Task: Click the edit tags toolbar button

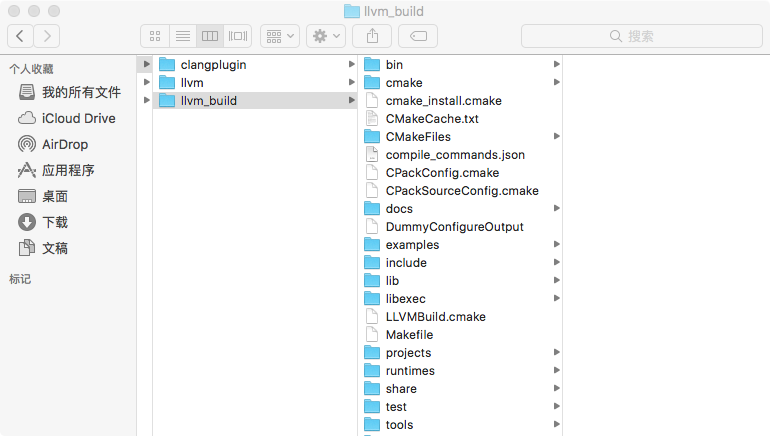Action: 418,36
